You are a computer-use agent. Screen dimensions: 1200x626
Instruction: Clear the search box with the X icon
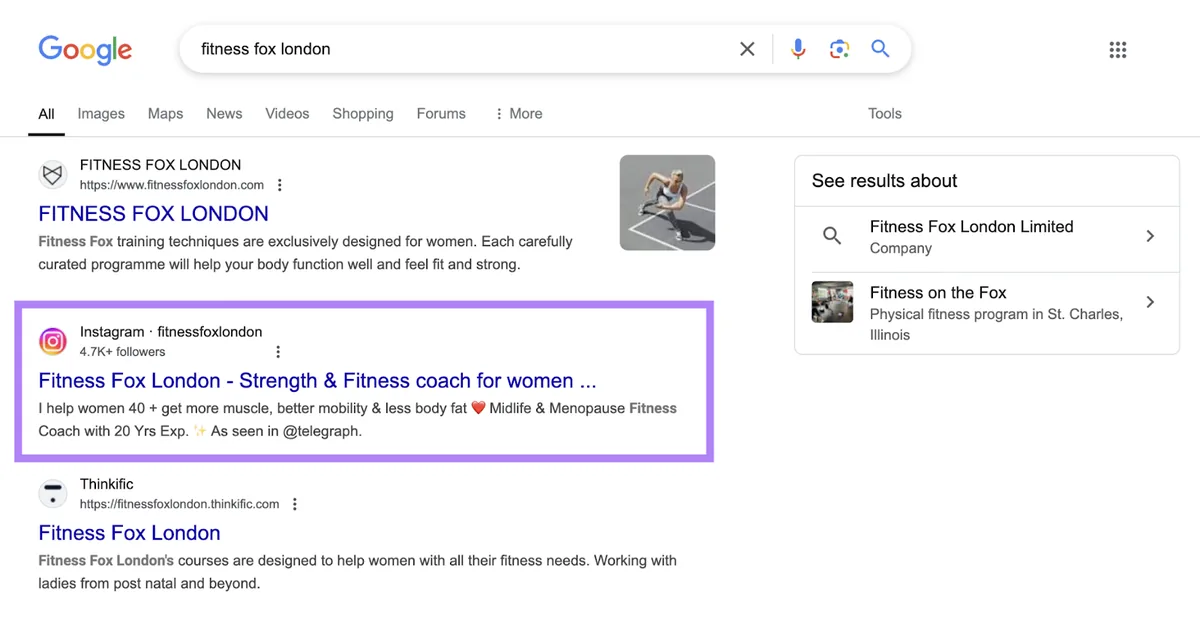(747, 49)
